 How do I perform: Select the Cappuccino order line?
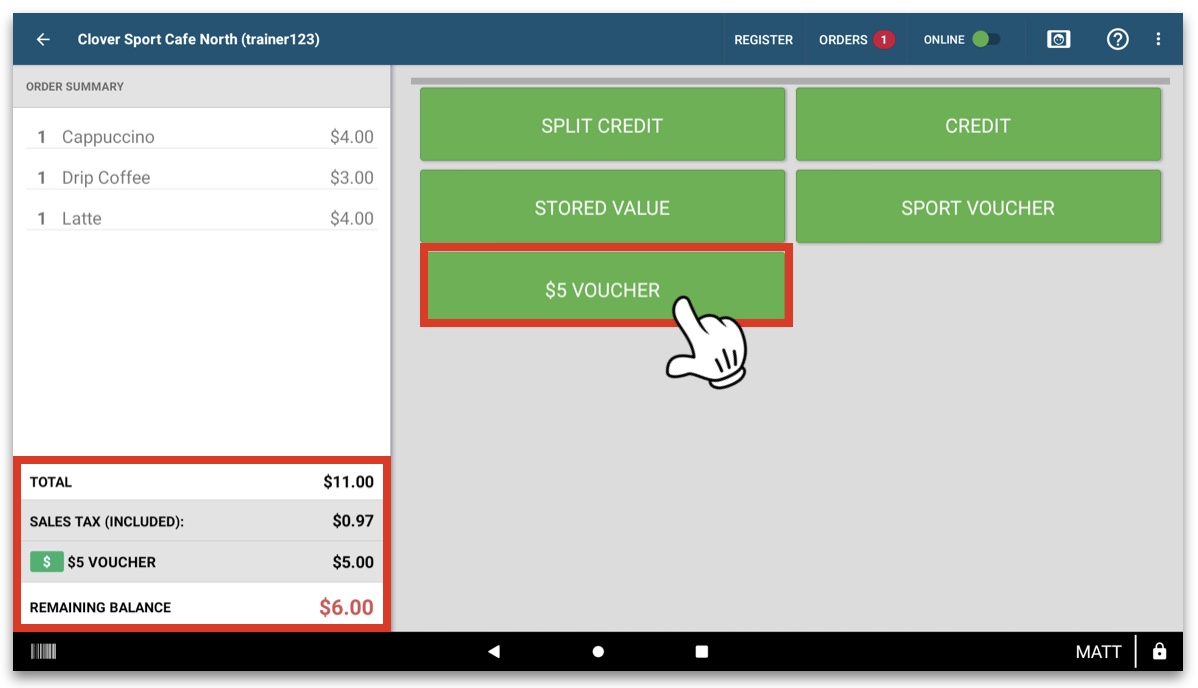(x=202, y=137)
